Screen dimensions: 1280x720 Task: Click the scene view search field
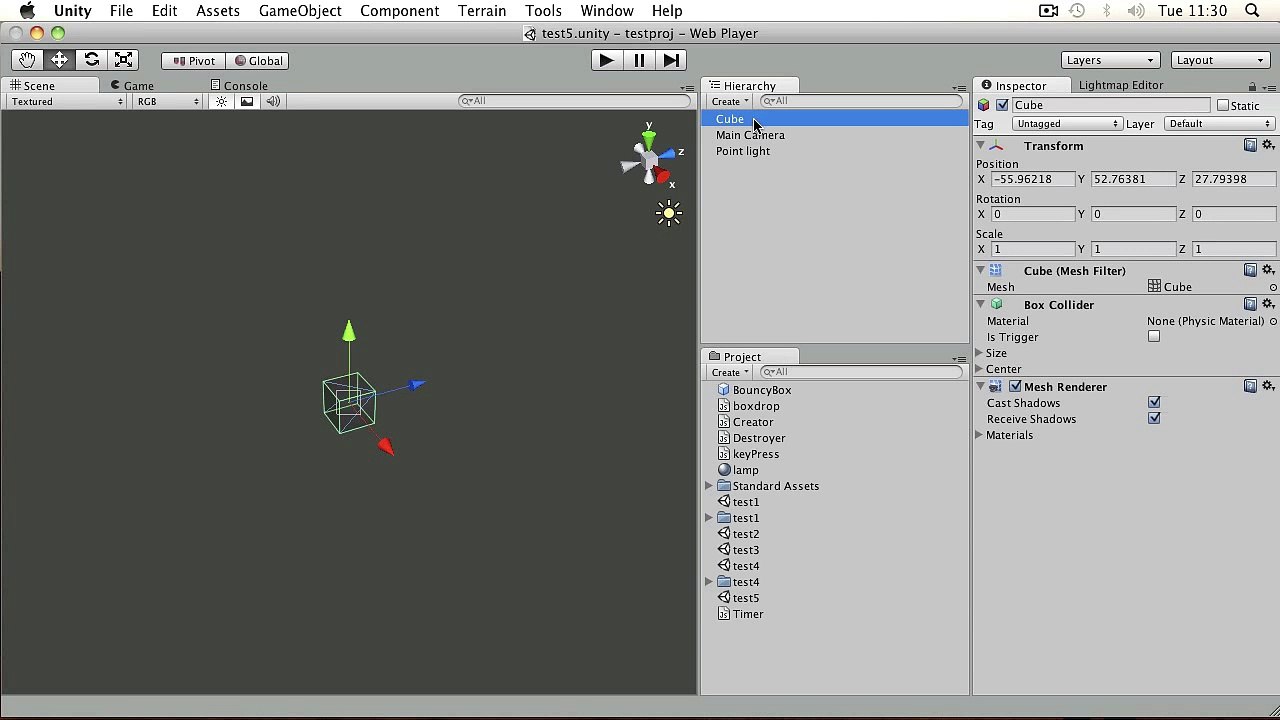[x=574, y=101]
